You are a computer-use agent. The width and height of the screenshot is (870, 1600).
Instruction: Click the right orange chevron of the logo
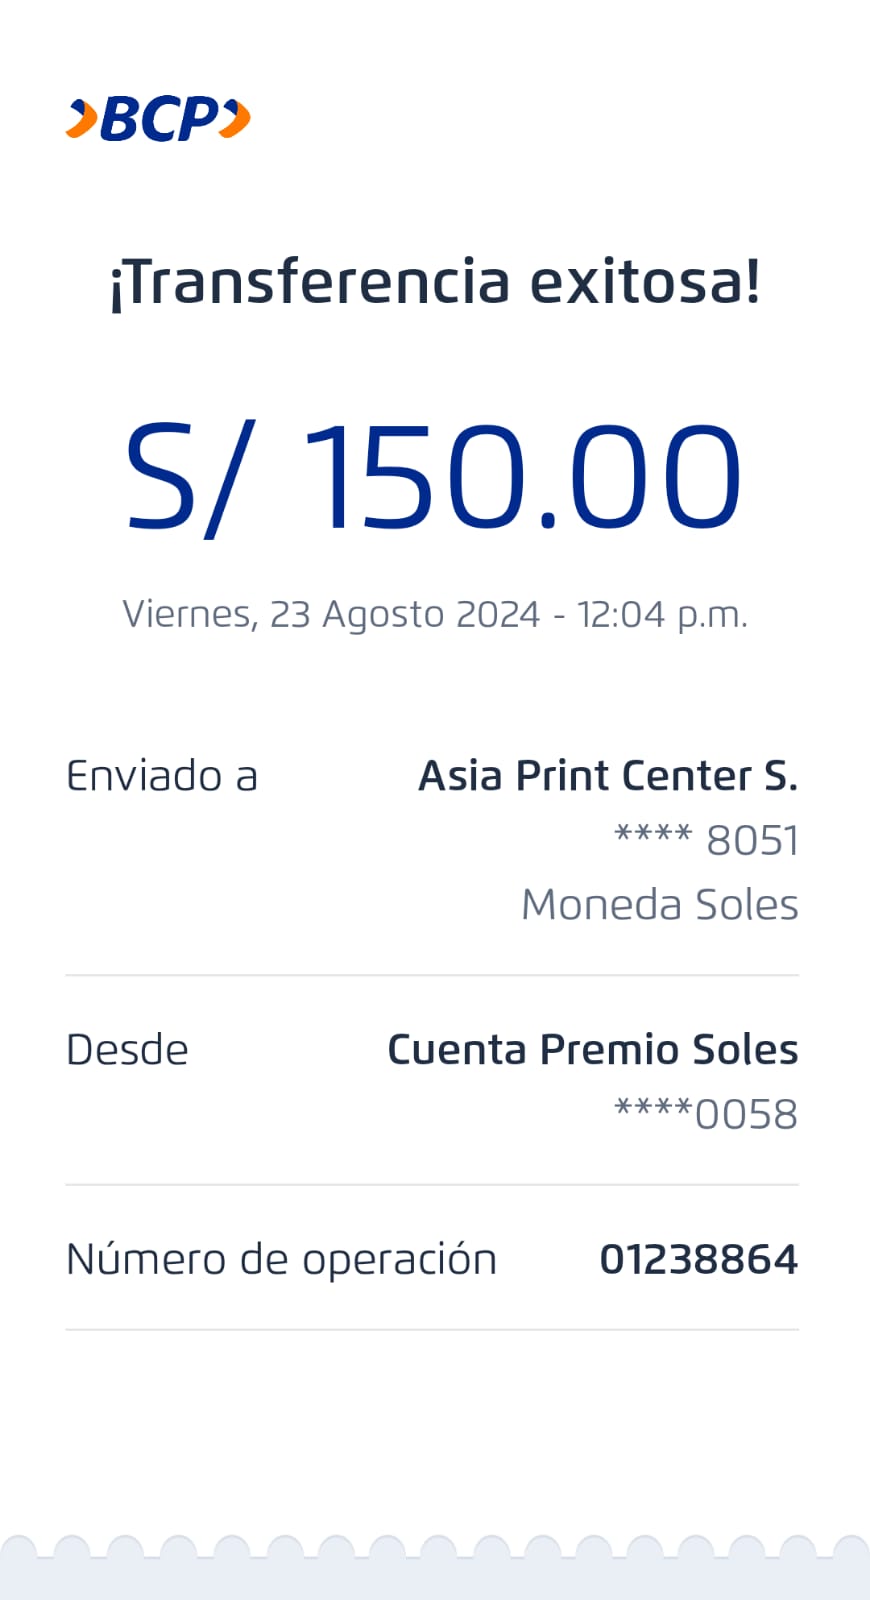[x=236, y=118]
